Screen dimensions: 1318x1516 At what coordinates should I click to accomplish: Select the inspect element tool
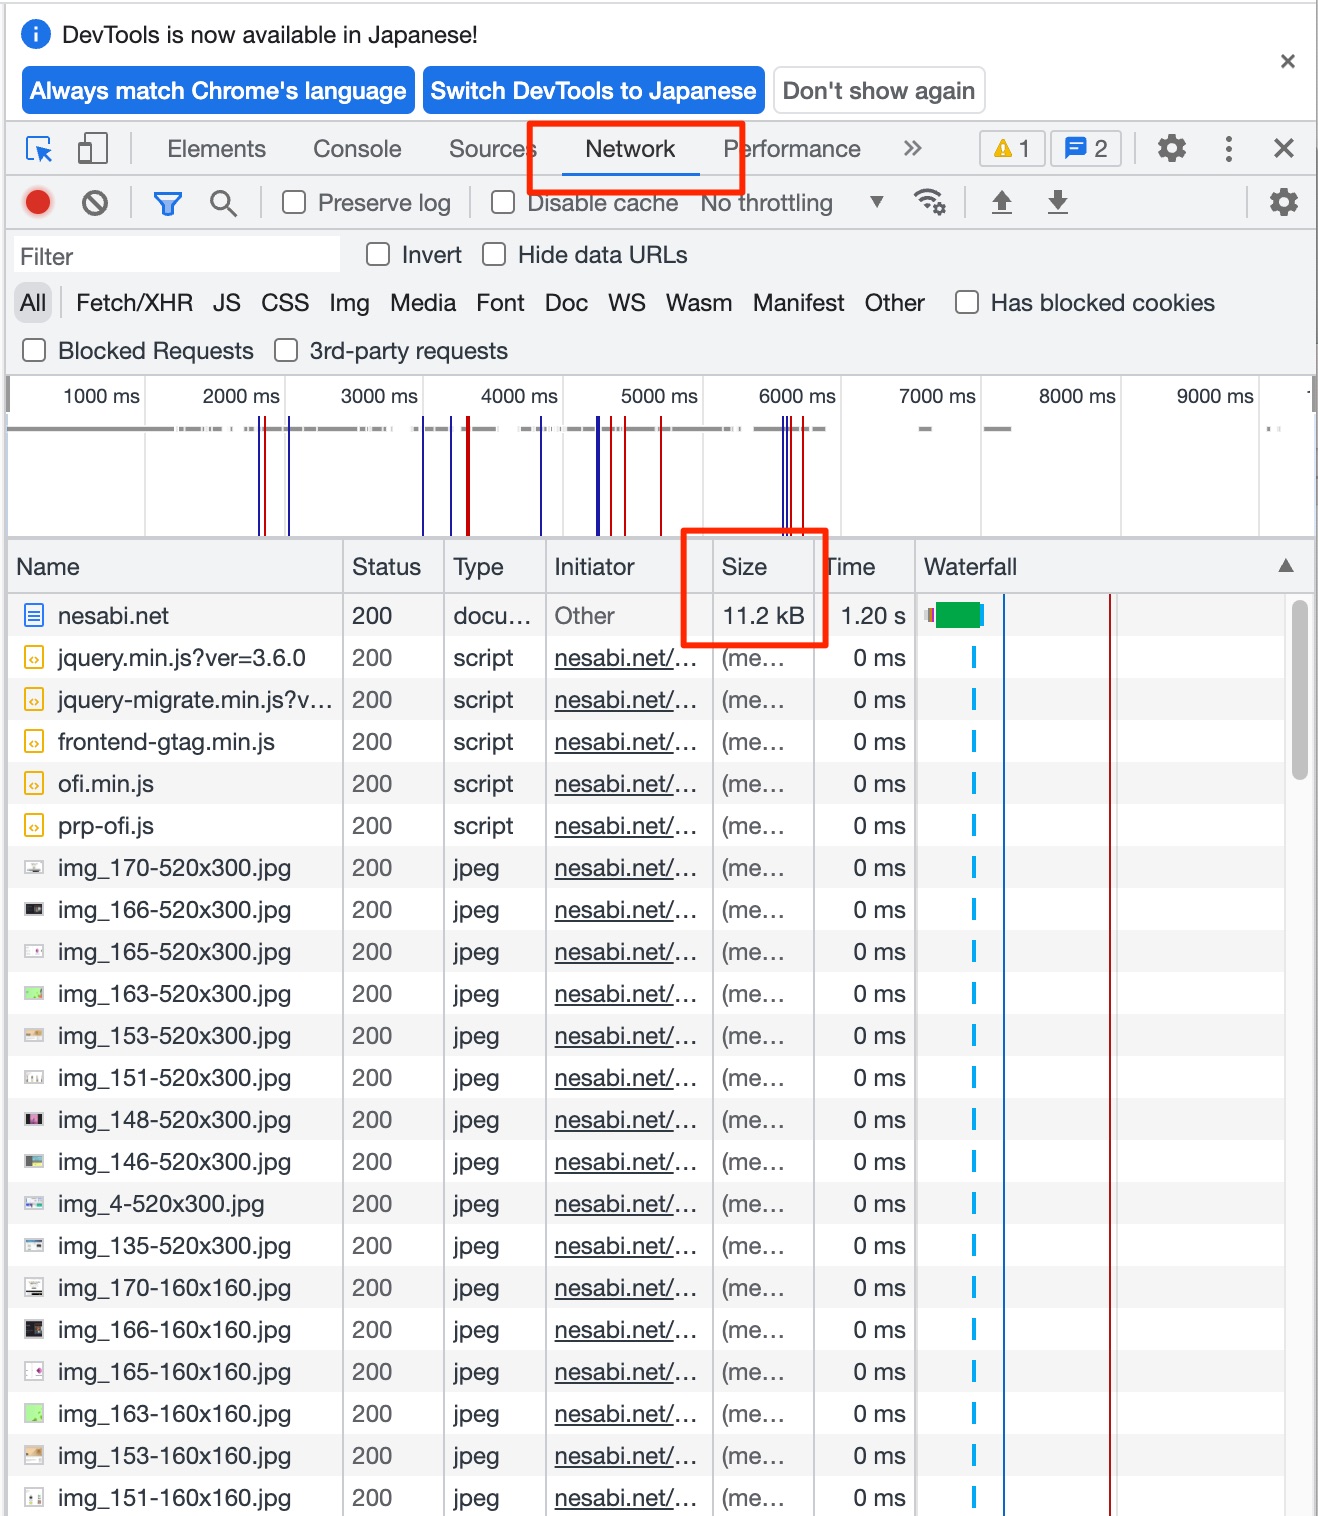pyautogui.click(x=38, y=148)
